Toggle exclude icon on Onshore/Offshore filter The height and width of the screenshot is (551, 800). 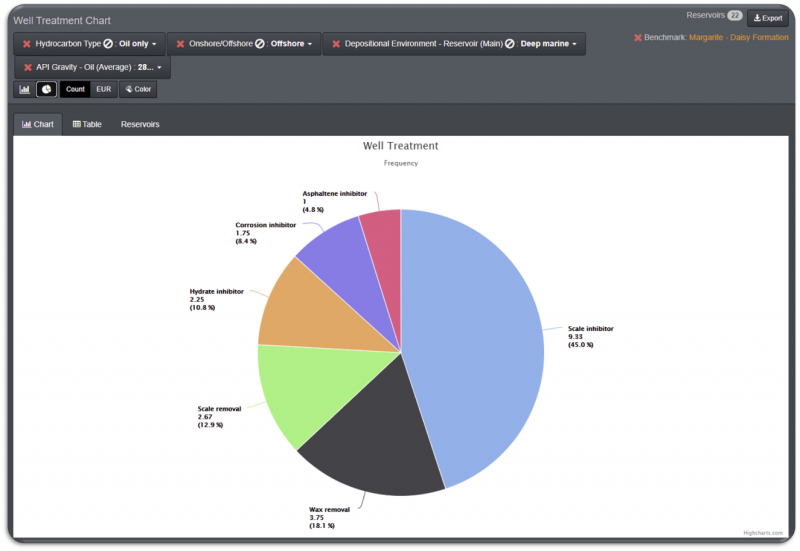pos(259,44)
